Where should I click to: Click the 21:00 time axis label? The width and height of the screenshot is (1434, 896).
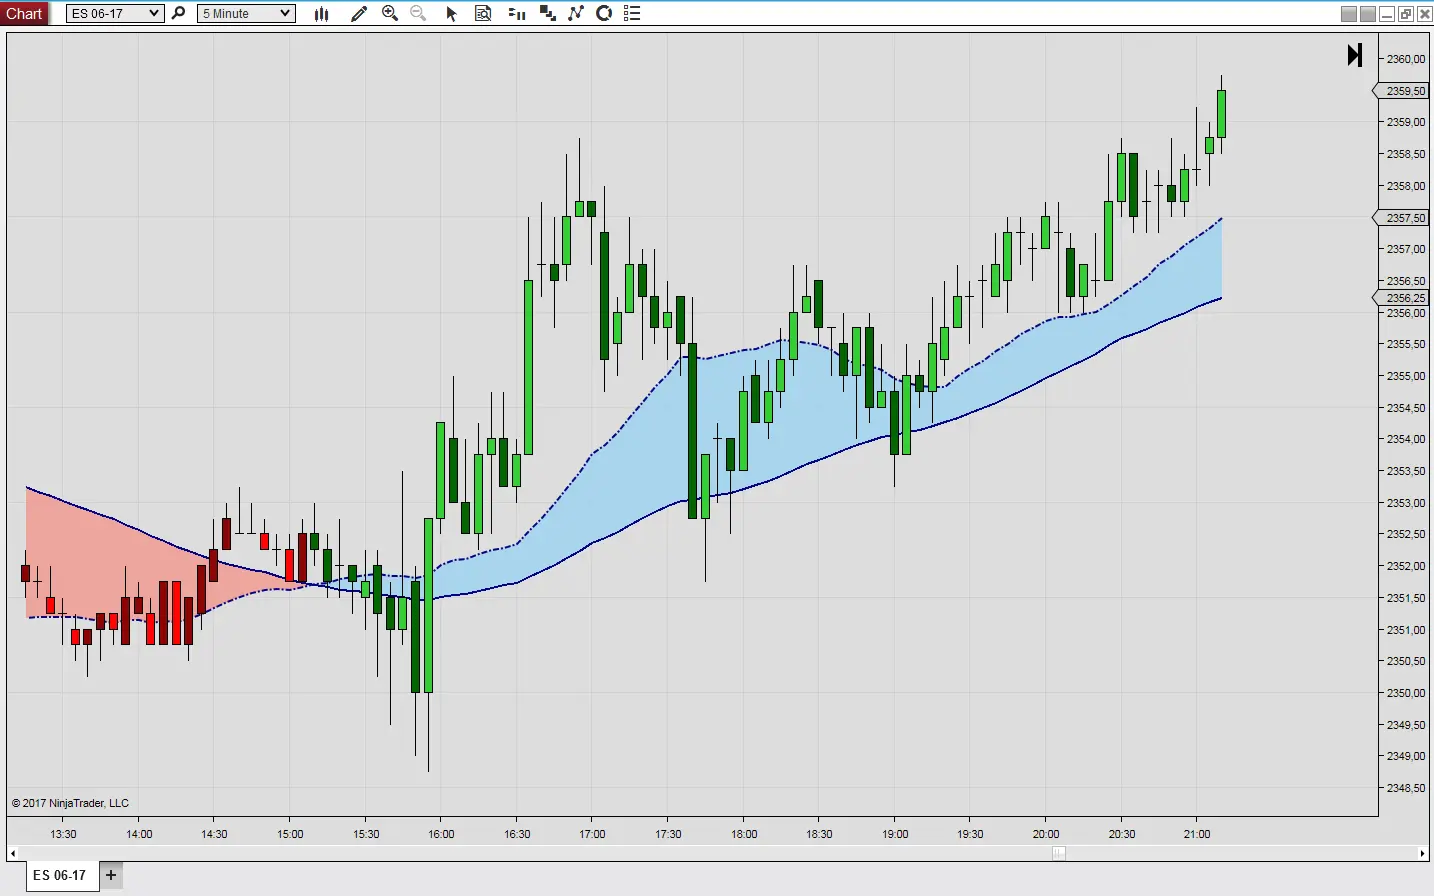[x=1197, y=834]
